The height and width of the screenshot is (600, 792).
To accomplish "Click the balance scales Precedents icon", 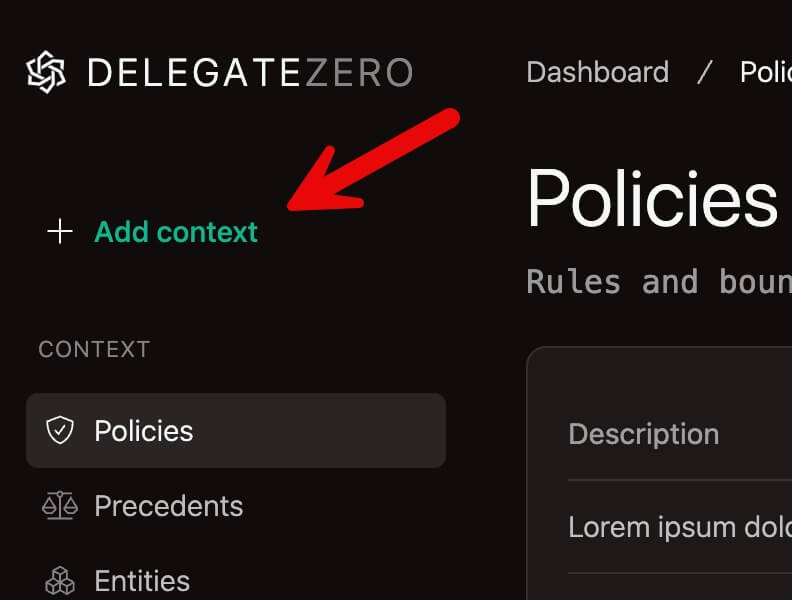I will pyautogui.click(x=60, y=506).
